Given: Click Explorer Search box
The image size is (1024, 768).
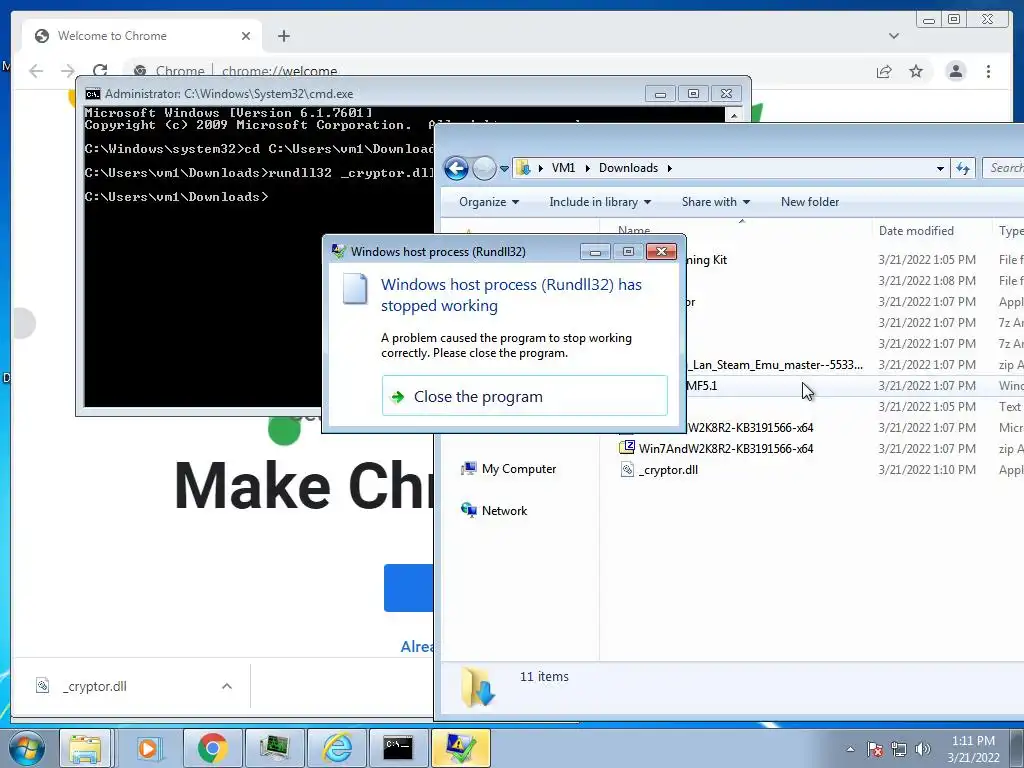Looking at the screenshot, I should [x=1004, y=168].
